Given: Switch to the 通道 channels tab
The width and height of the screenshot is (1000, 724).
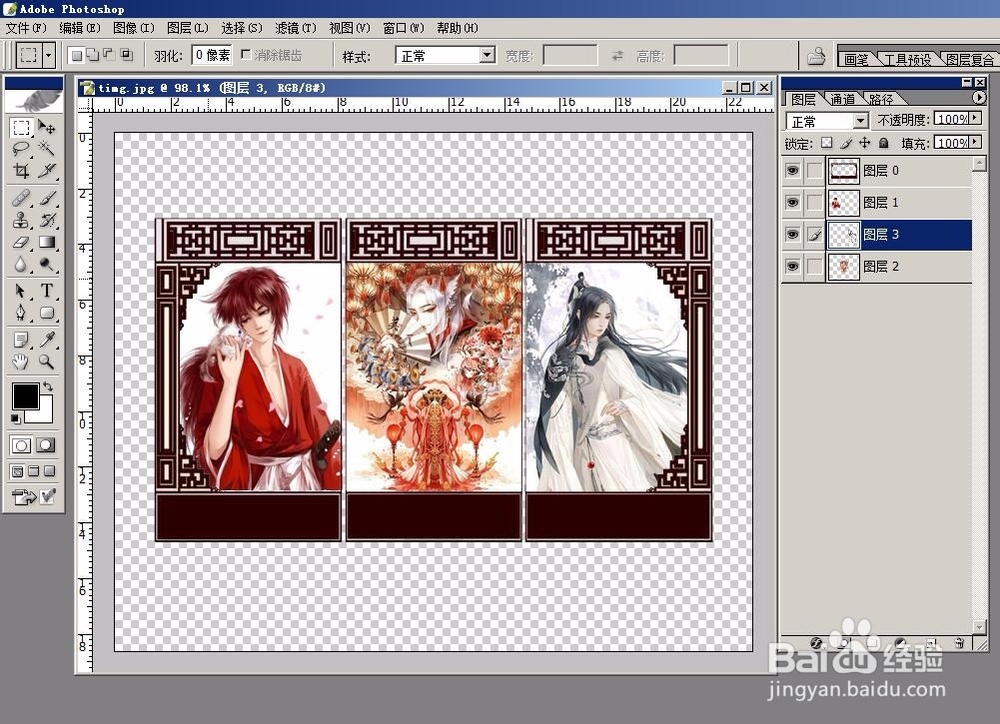Looking at the screenshot, I should point(842,99).
